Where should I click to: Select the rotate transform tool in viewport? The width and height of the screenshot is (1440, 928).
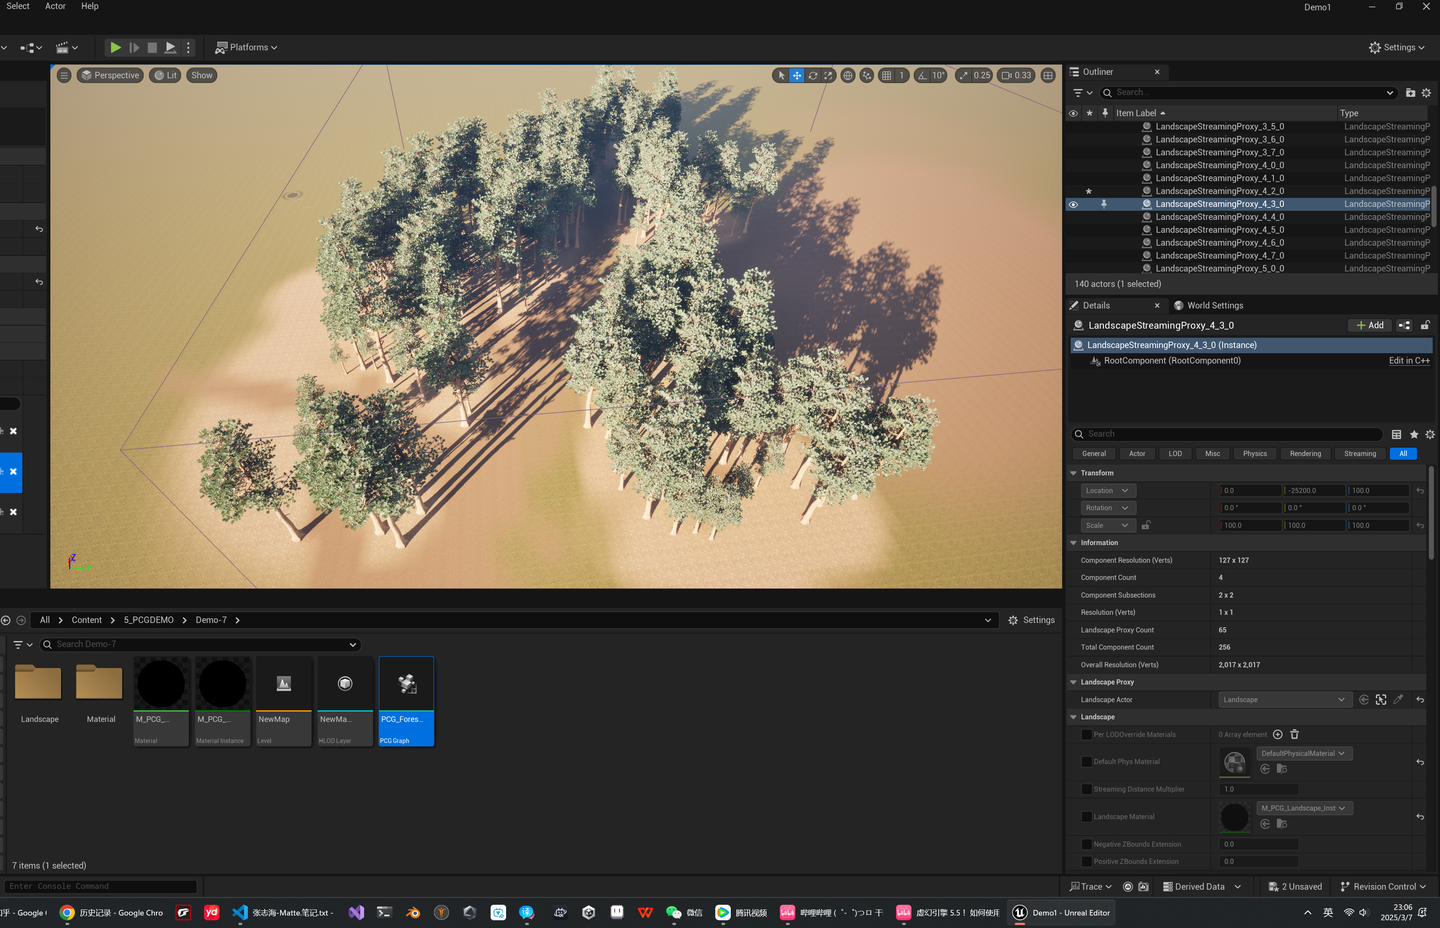813,75
